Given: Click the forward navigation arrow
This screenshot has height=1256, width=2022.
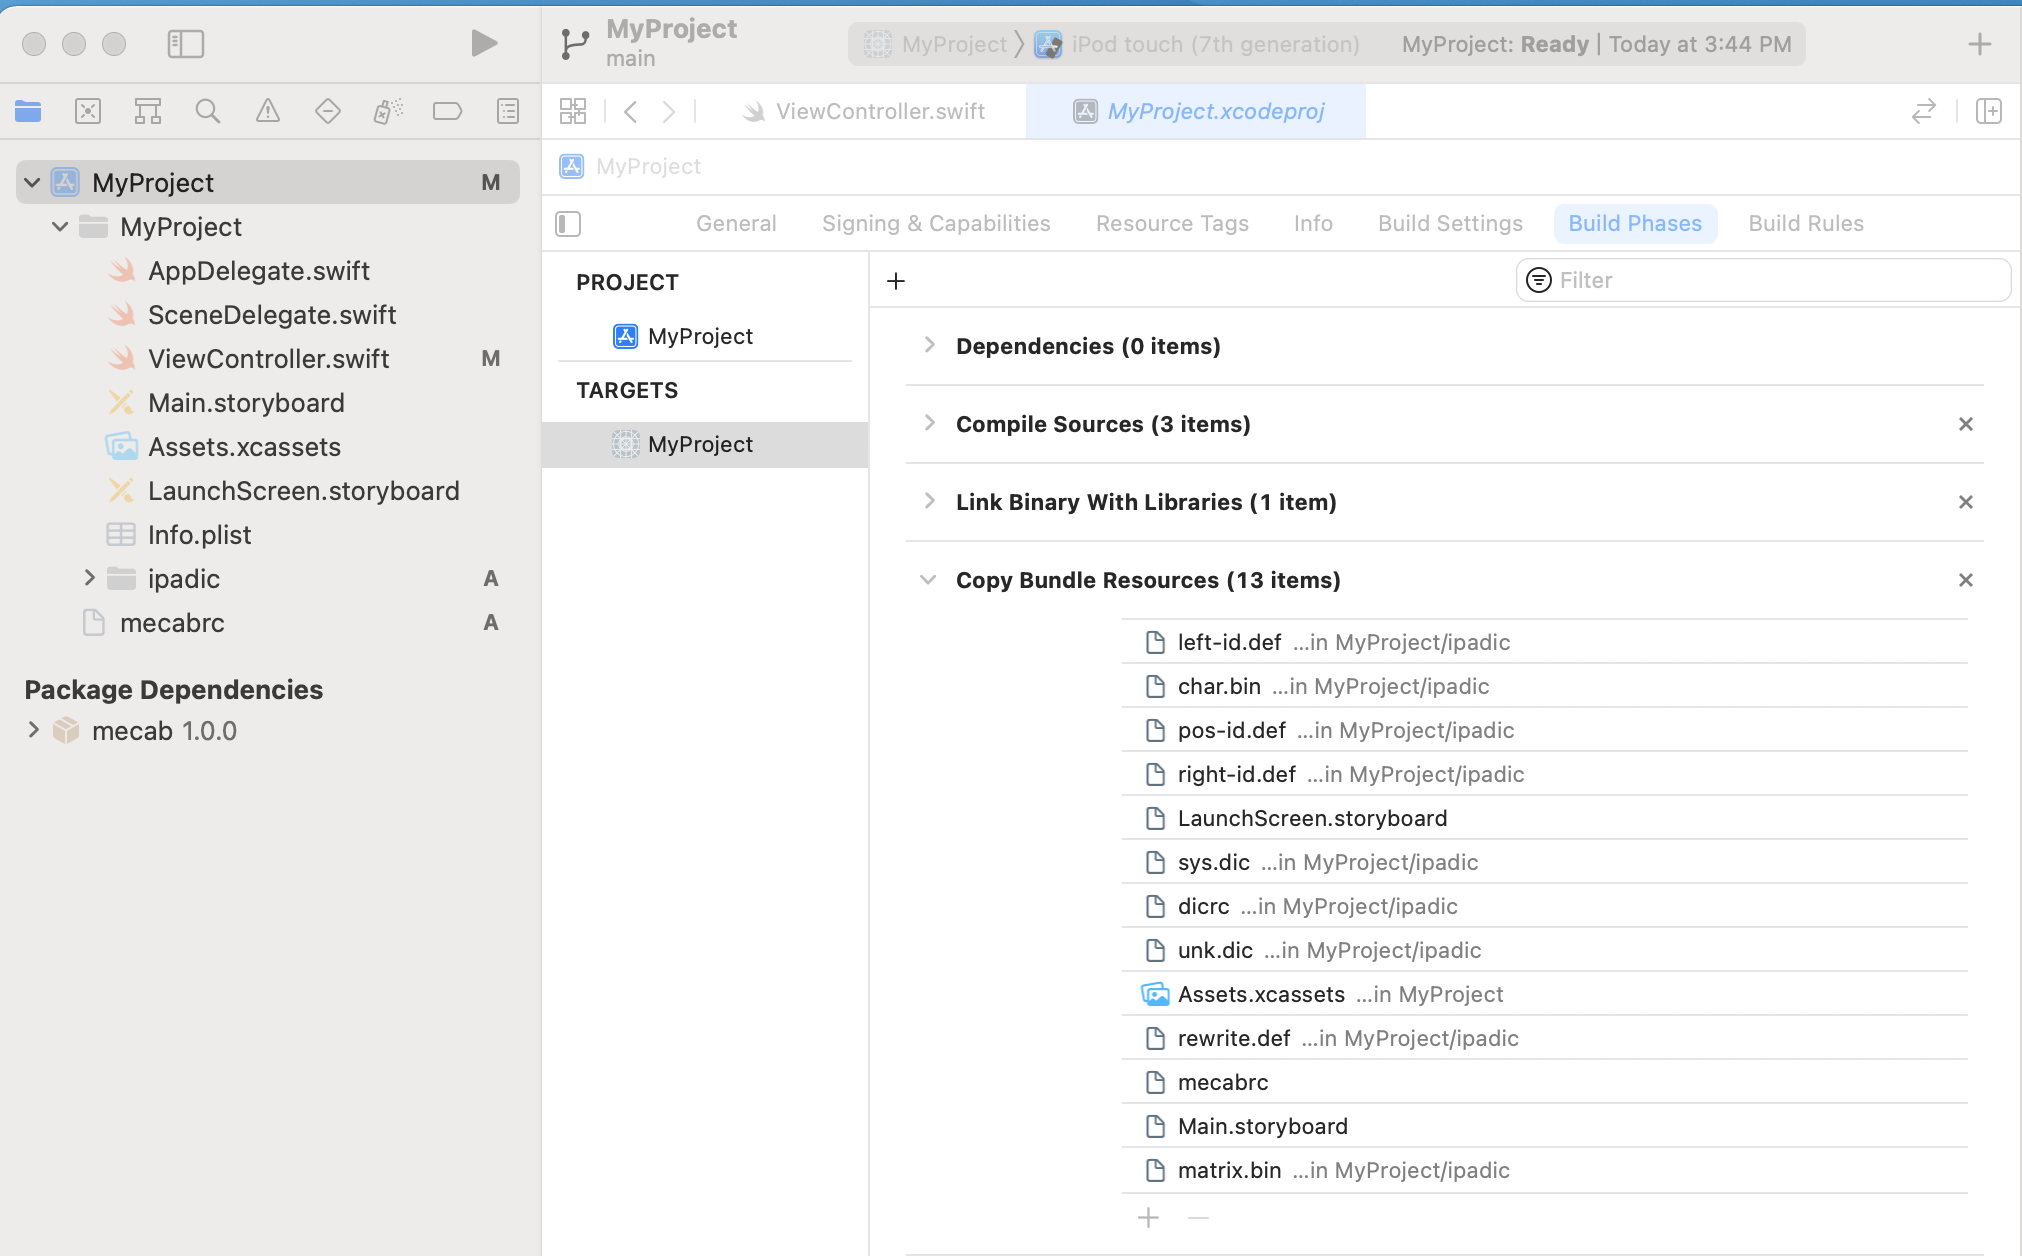Looking at the screenshot, I should coord(668,110).
